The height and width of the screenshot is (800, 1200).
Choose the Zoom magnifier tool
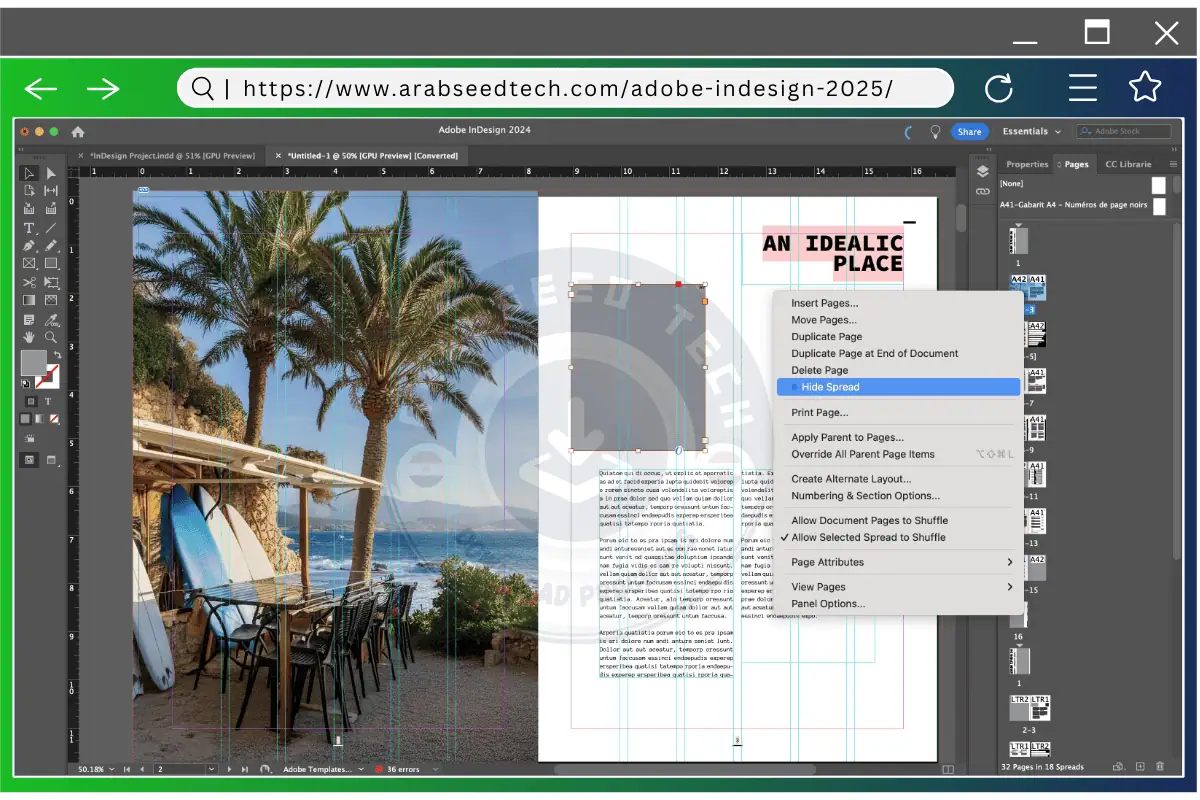click(51, 338)
